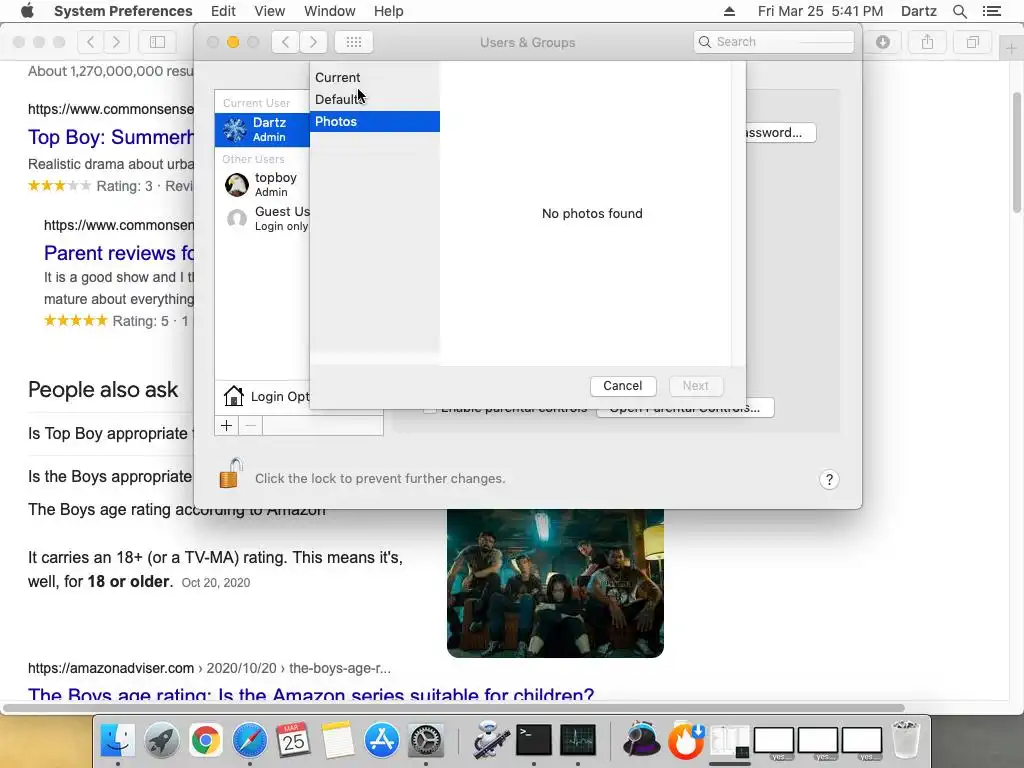The height and width of the screenshot is (768, 1024).
Task: Open The Boys age rating article link
Action: (x=311, y=694)
